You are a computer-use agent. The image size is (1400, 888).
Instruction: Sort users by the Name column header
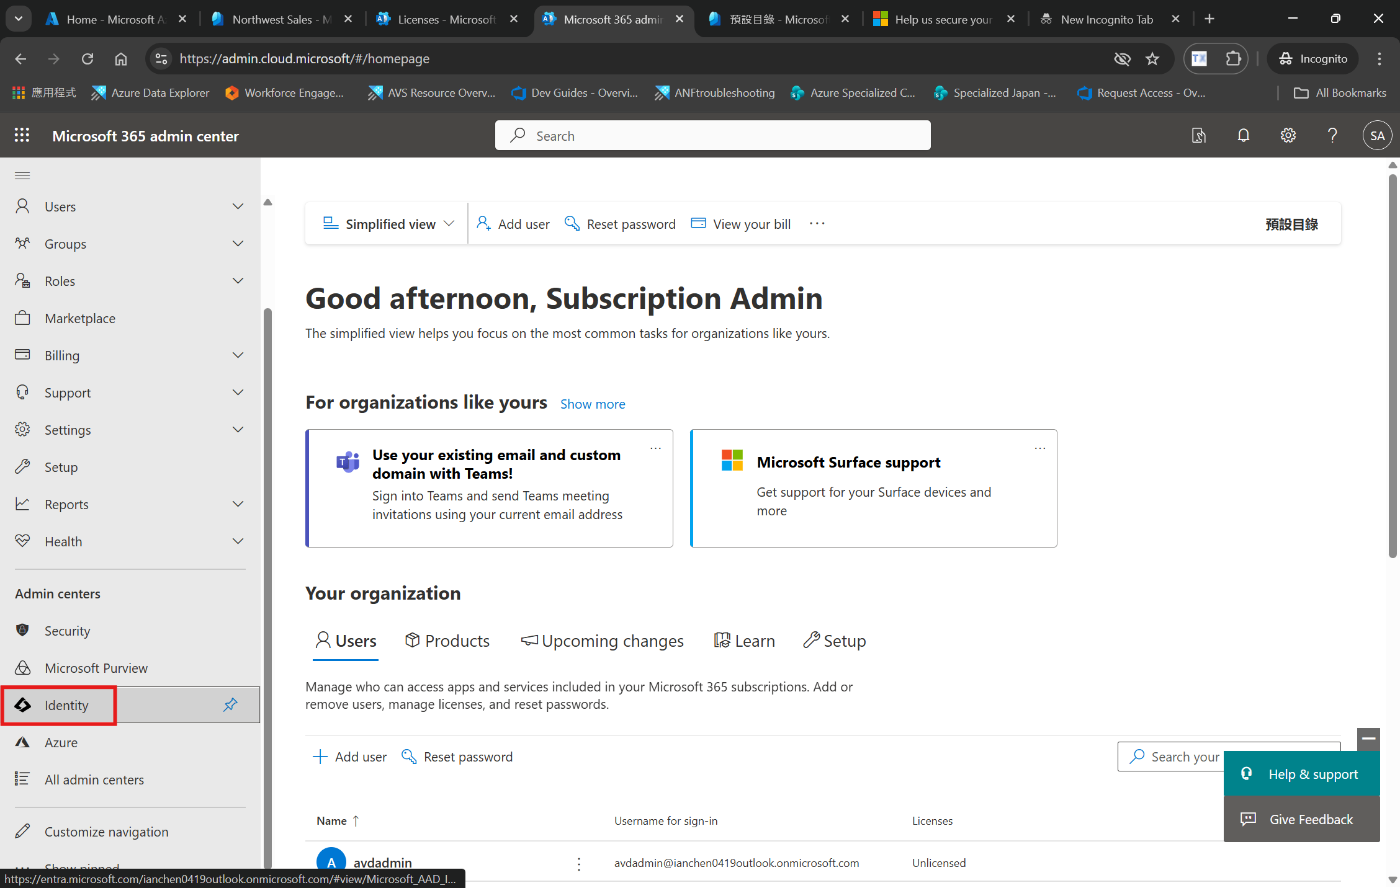coord(338,821)
